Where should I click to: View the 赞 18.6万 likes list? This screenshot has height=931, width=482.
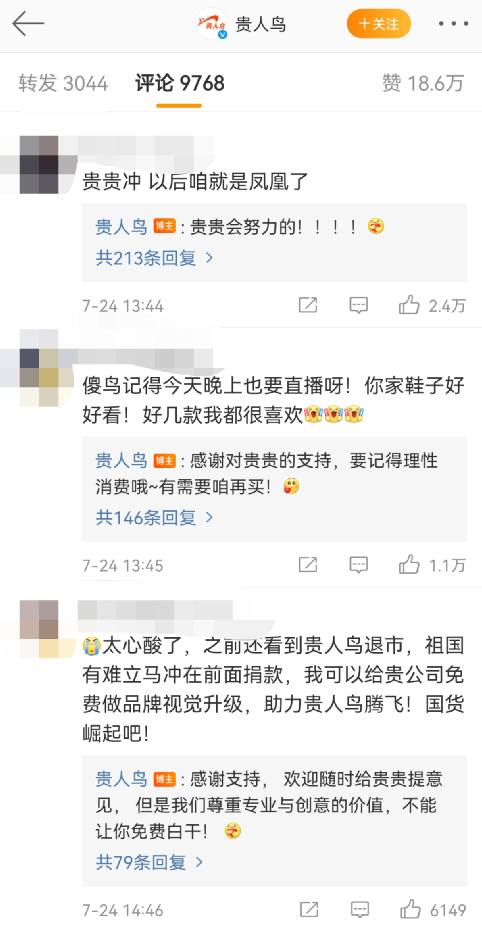click(423, 84)
